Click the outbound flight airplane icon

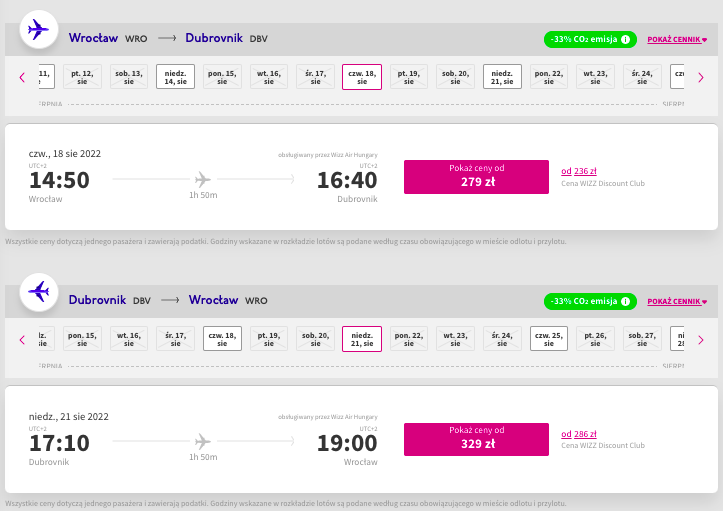[39, 30]
